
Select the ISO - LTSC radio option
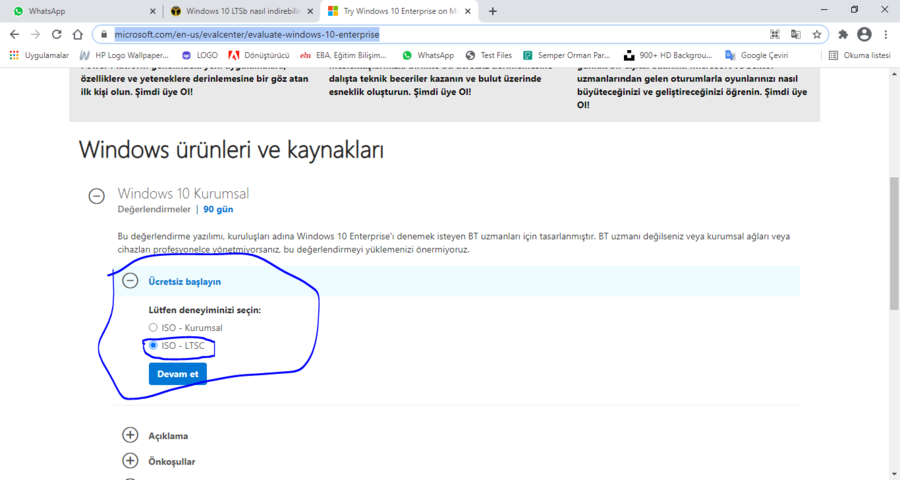[x=153, y=346]
